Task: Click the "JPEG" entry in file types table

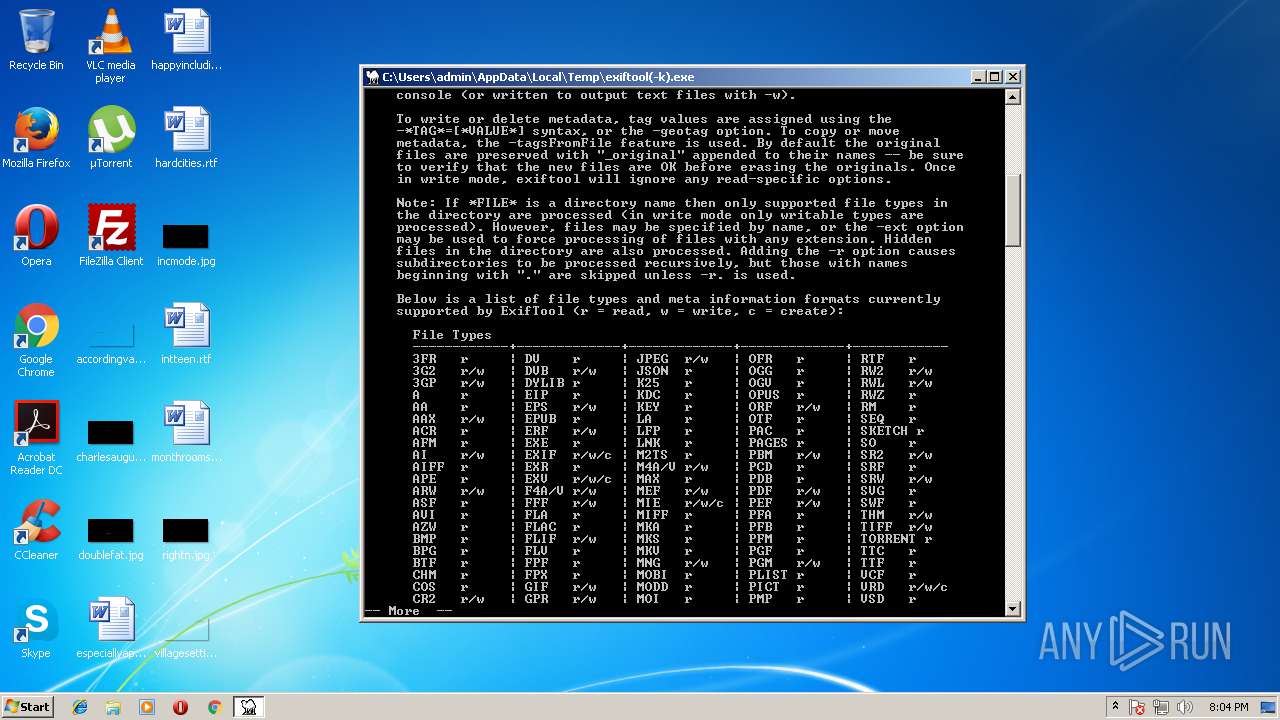Action: pyautogui.click(x=652, y=359)
